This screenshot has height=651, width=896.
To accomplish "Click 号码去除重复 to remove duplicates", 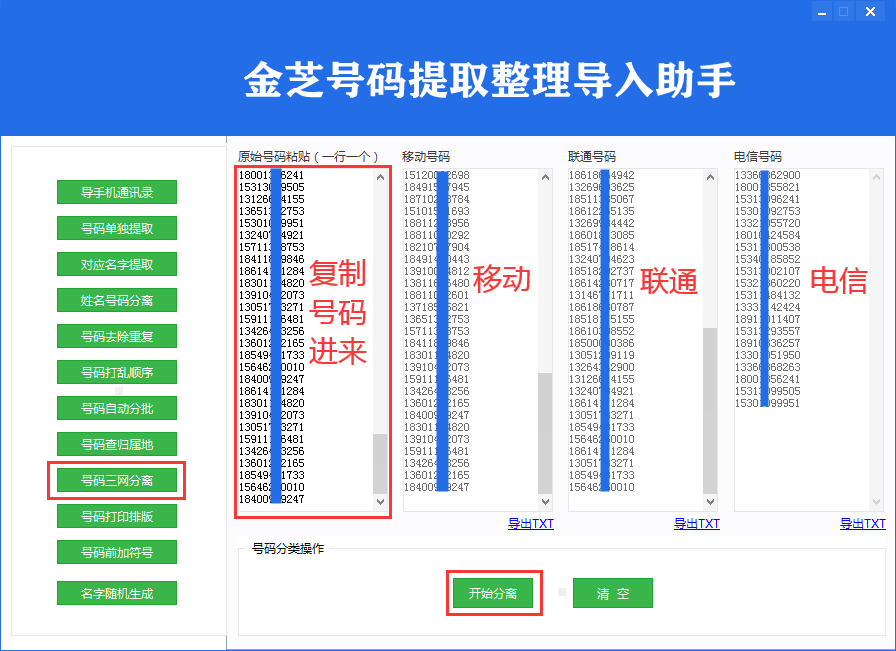I will [x=117, y=336].
